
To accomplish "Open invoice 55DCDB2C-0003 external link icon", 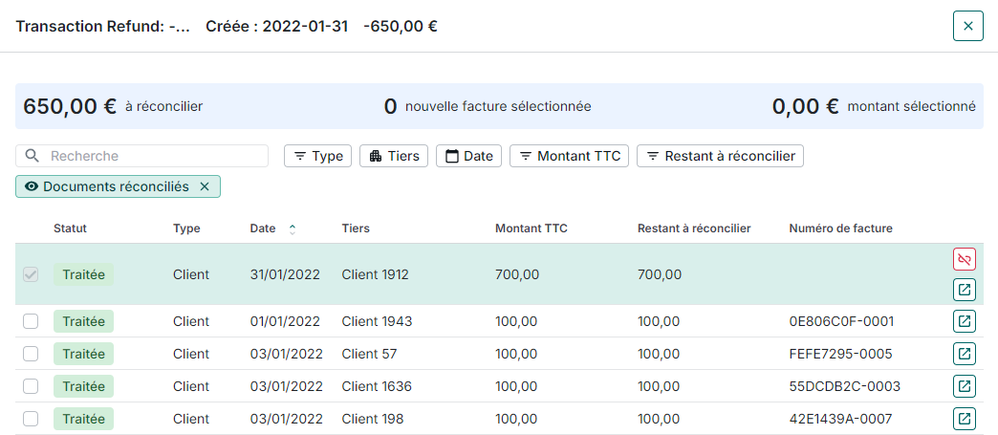I will click(x=964, y=386).
